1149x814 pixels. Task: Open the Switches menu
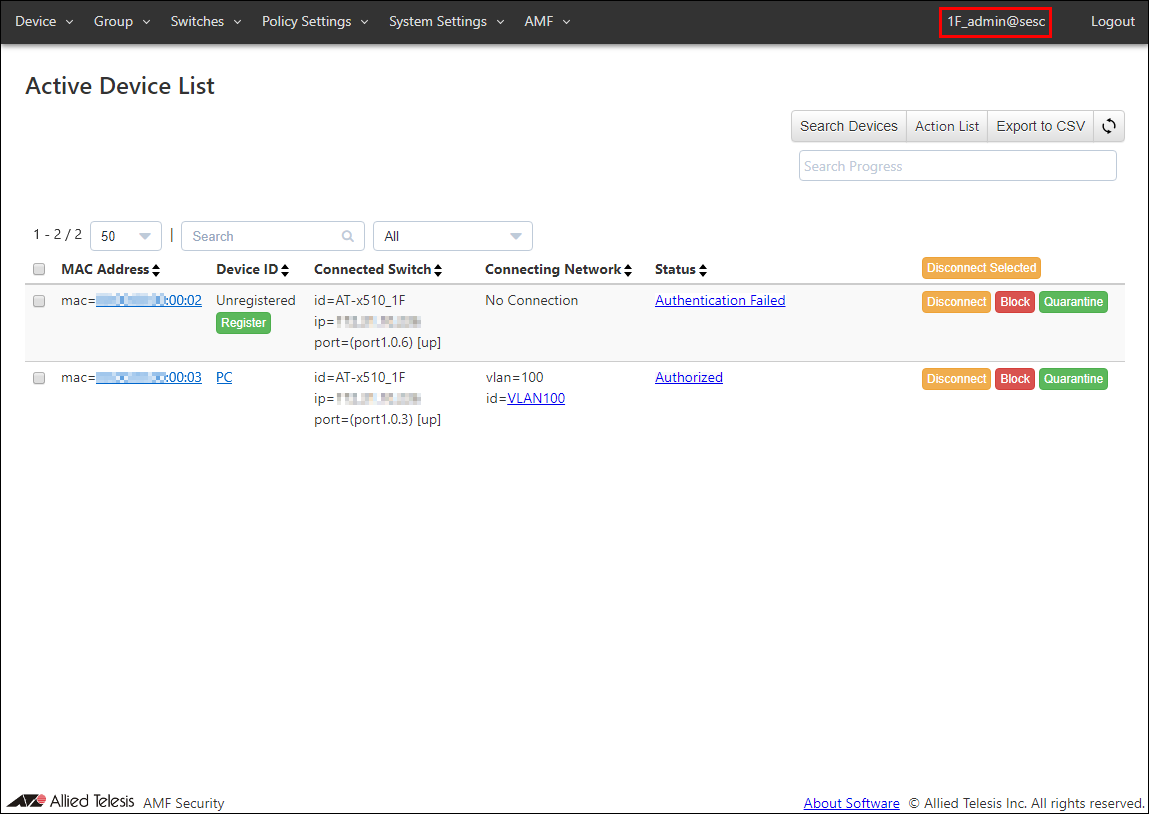[x=206, y=21]
